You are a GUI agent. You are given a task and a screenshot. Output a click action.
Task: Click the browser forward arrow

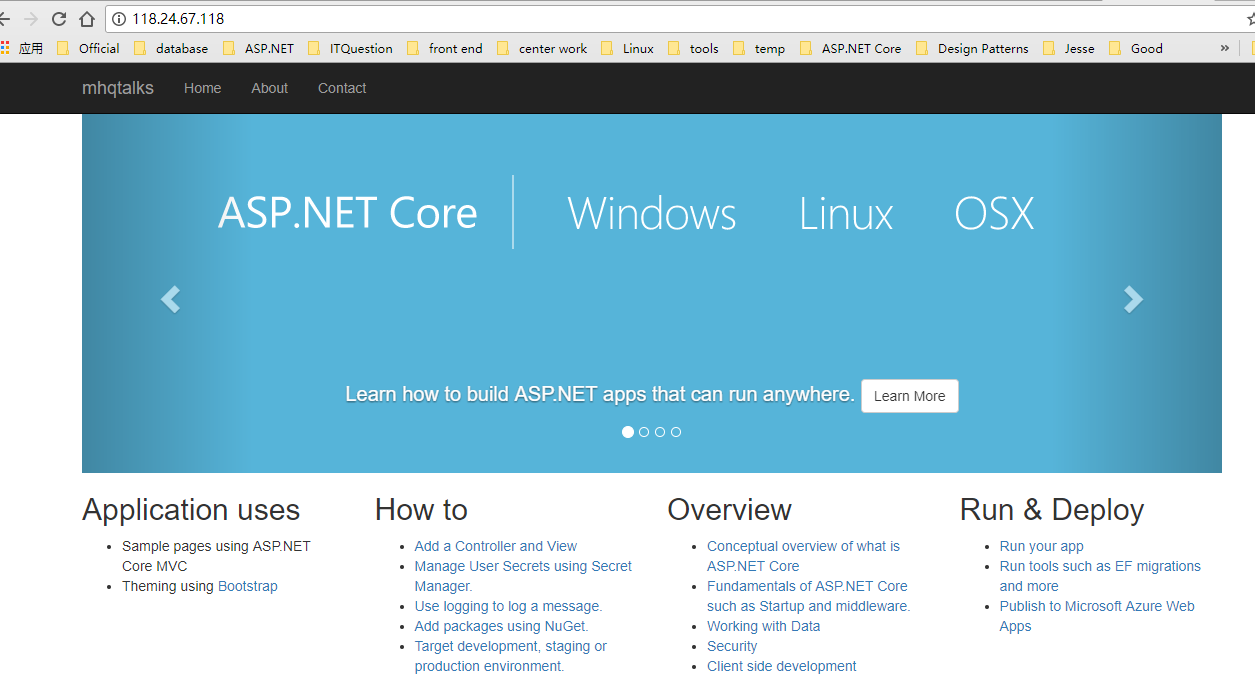coord(31,19)
